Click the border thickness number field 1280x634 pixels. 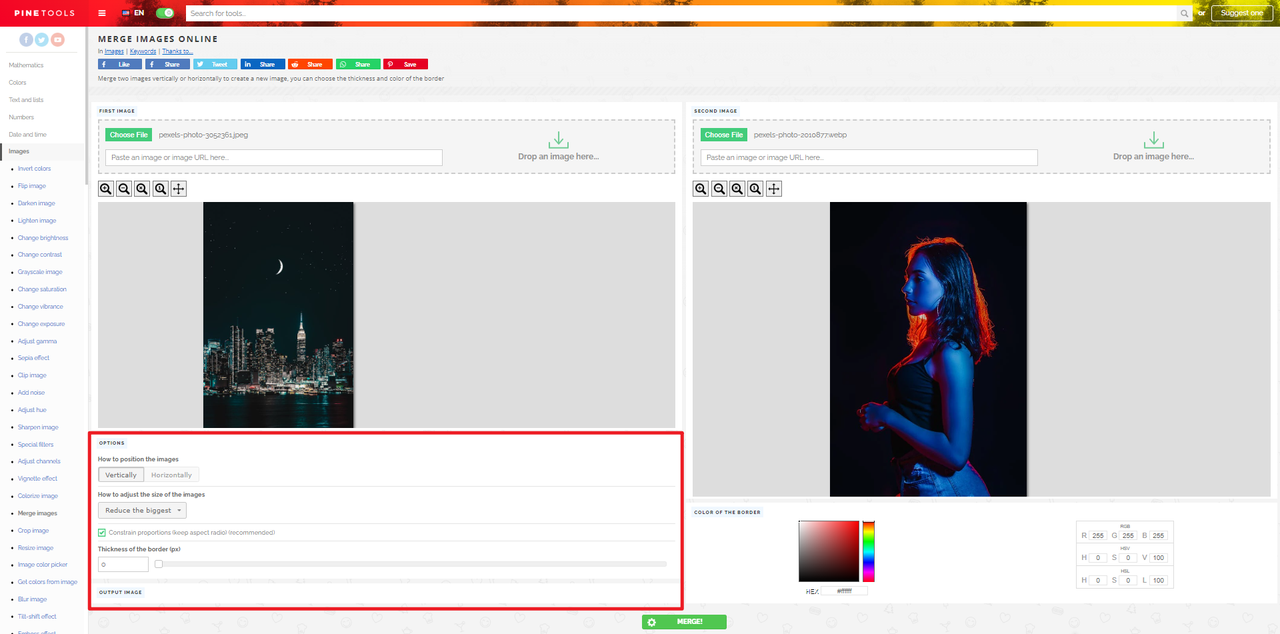[x=123, y=564]
